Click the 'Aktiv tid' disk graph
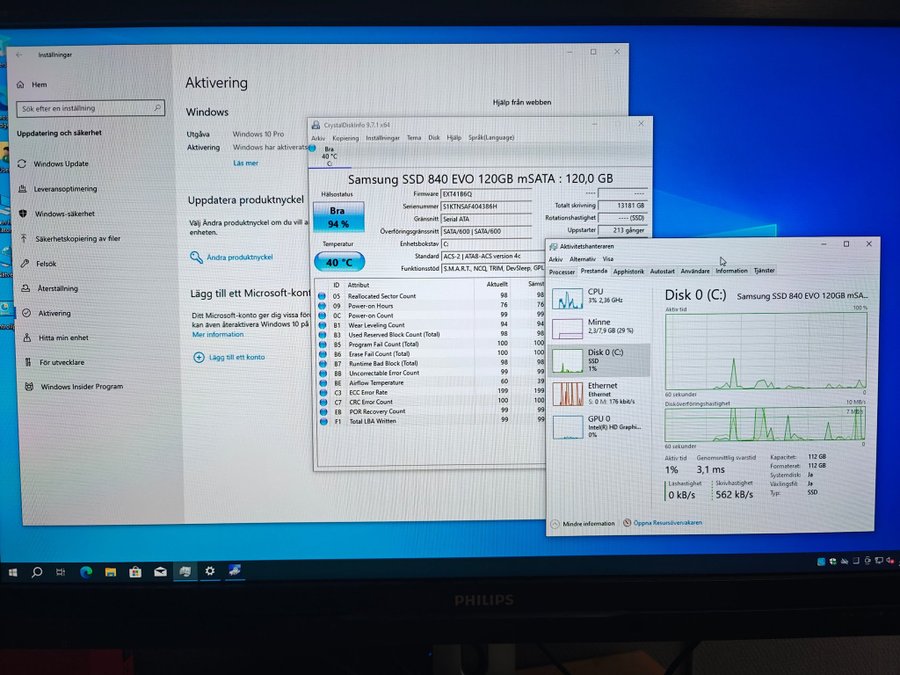This screenshot has width=900, height=675. pos(766,351)
